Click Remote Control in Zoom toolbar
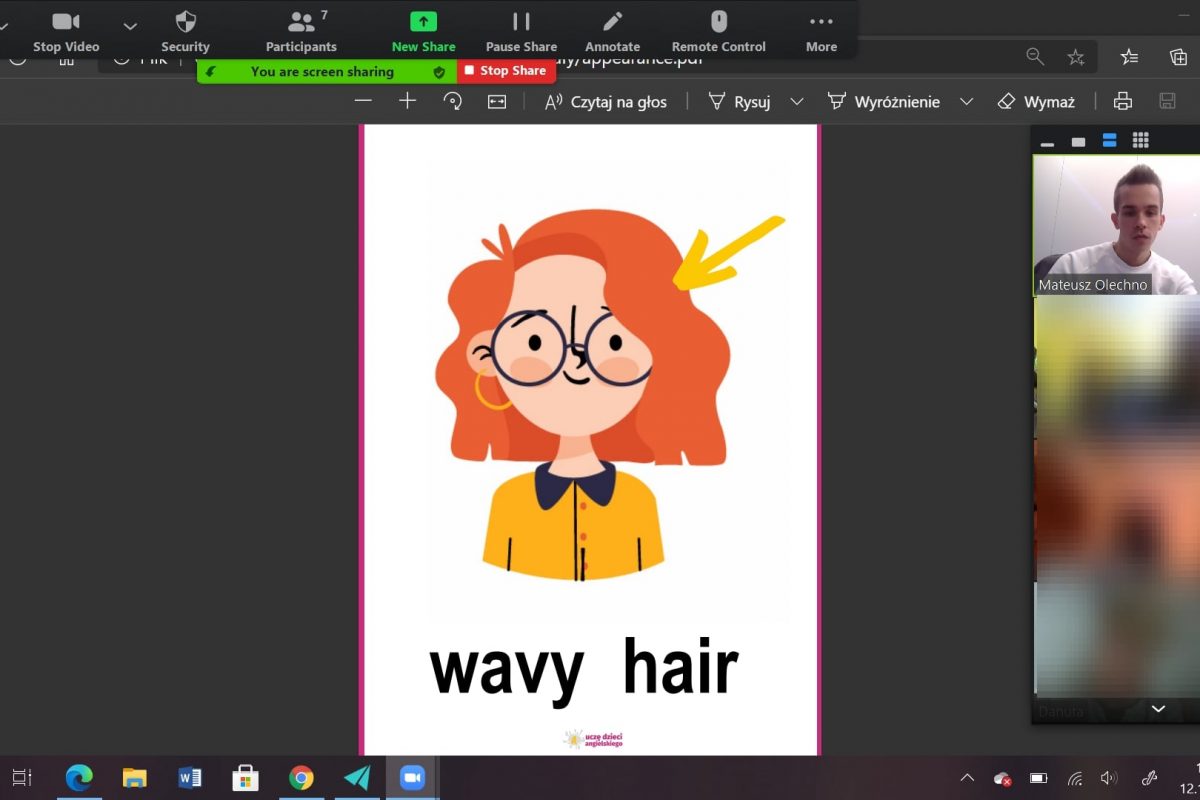Viewport: 1200px width, 800px height. pos(718,32)
